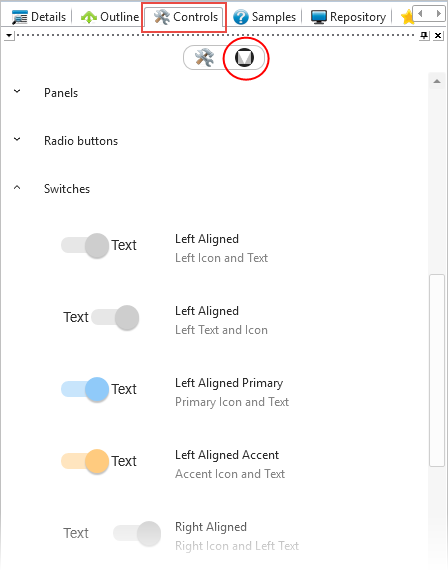Toggle the blue Left Aligned Primary switch
This screenshot has height=571, width=448.
point(85,389)
